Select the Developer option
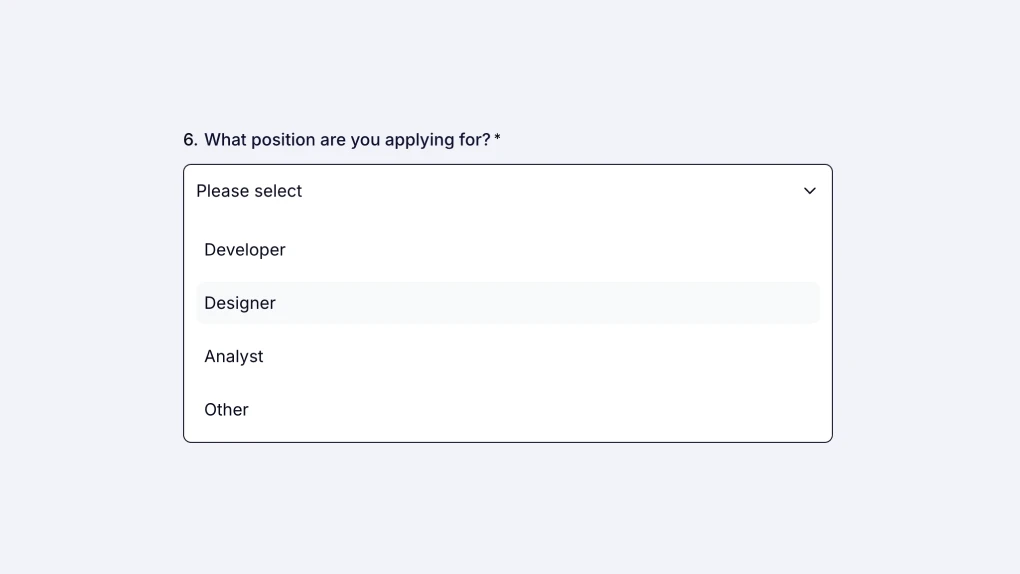 point(245,250)
